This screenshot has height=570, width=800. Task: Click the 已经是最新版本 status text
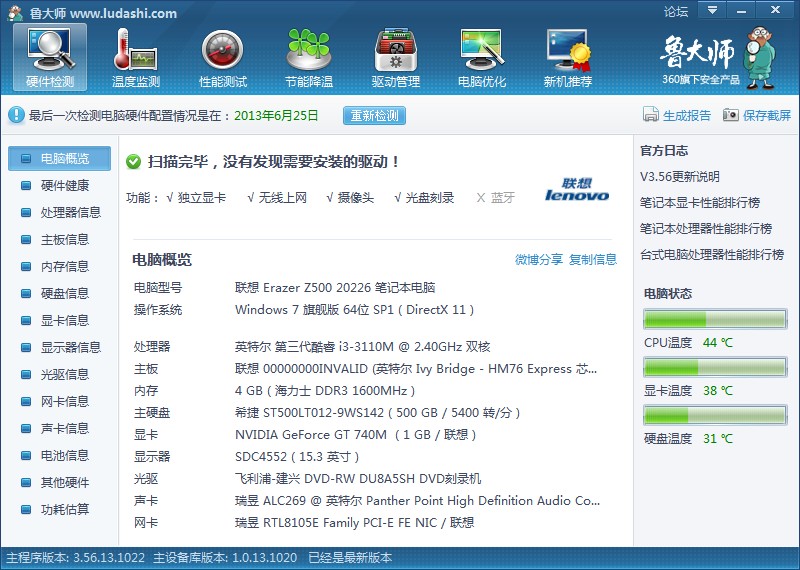350,558
